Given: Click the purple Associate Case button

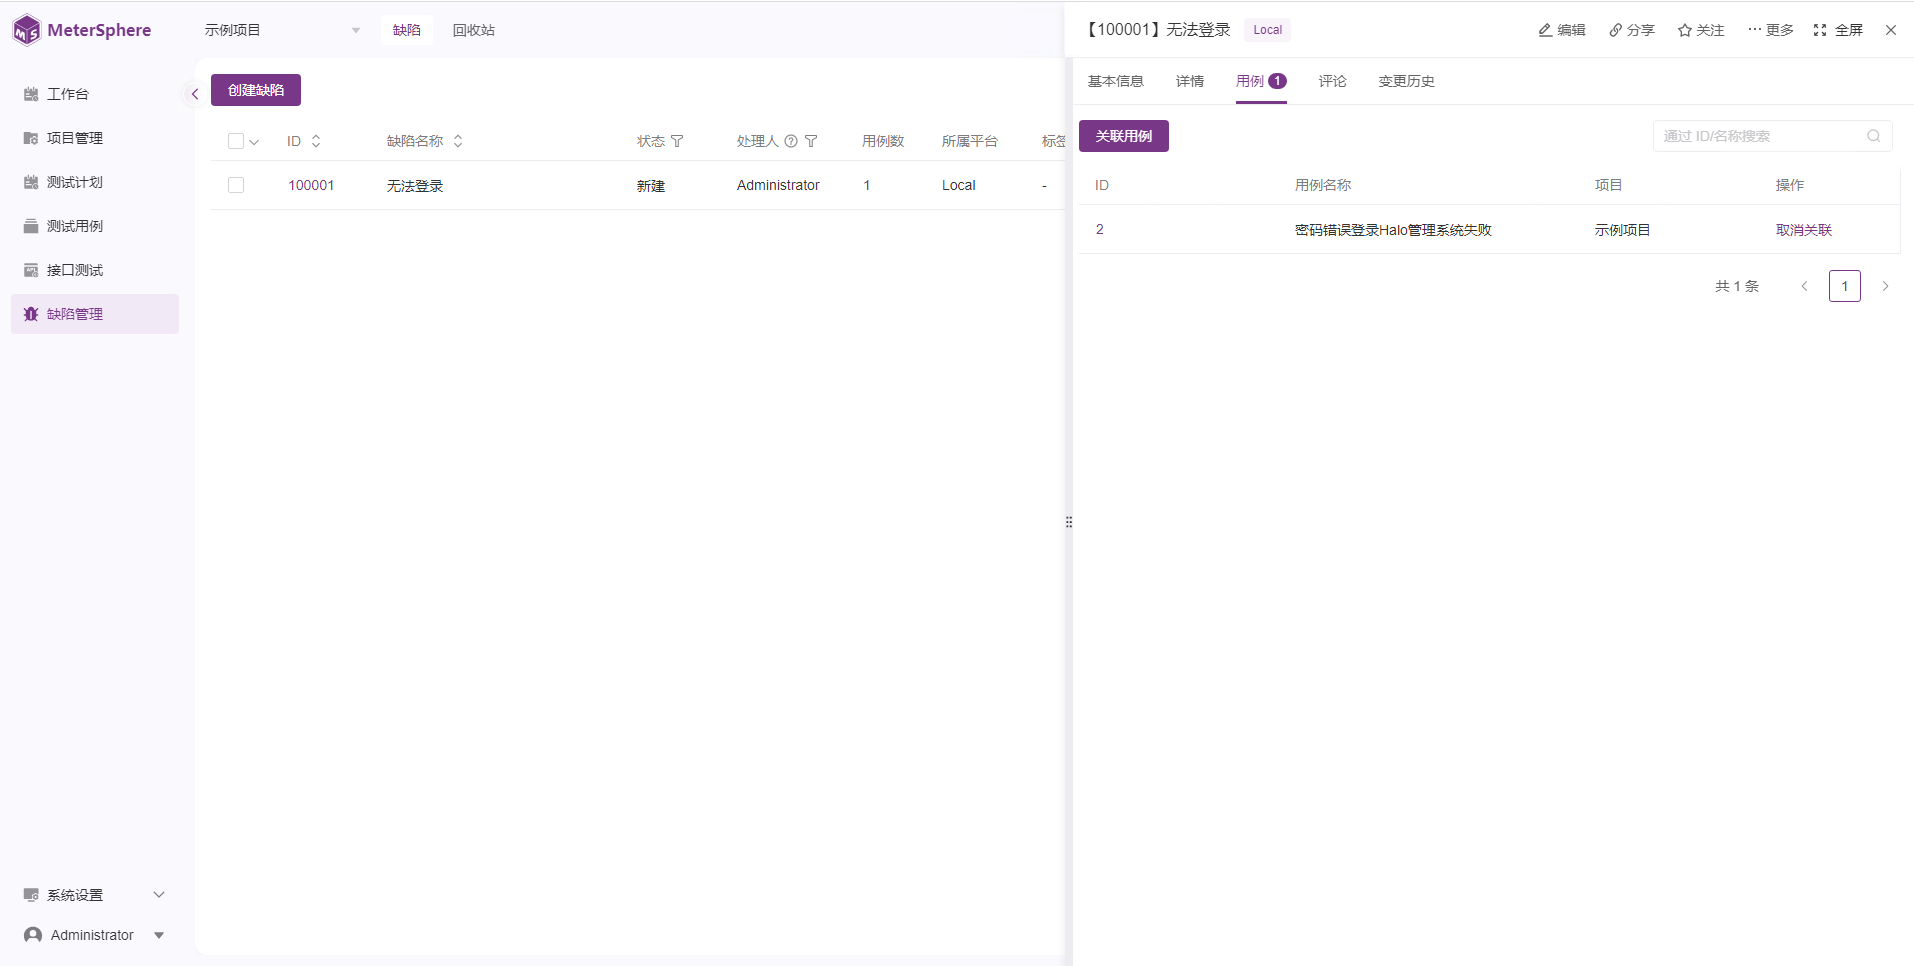Looking at the screenshot, I should (x=1123, y=136).
